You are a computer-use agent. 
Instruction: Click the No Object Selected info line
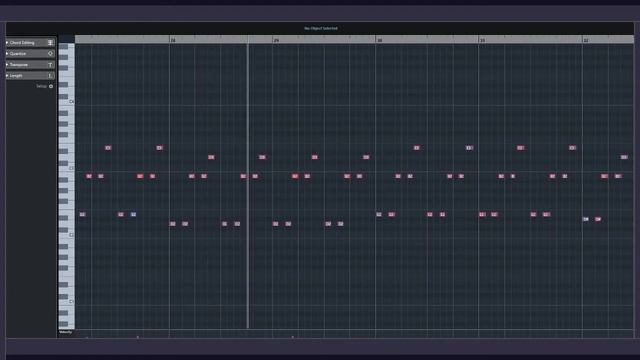point(321,28)
